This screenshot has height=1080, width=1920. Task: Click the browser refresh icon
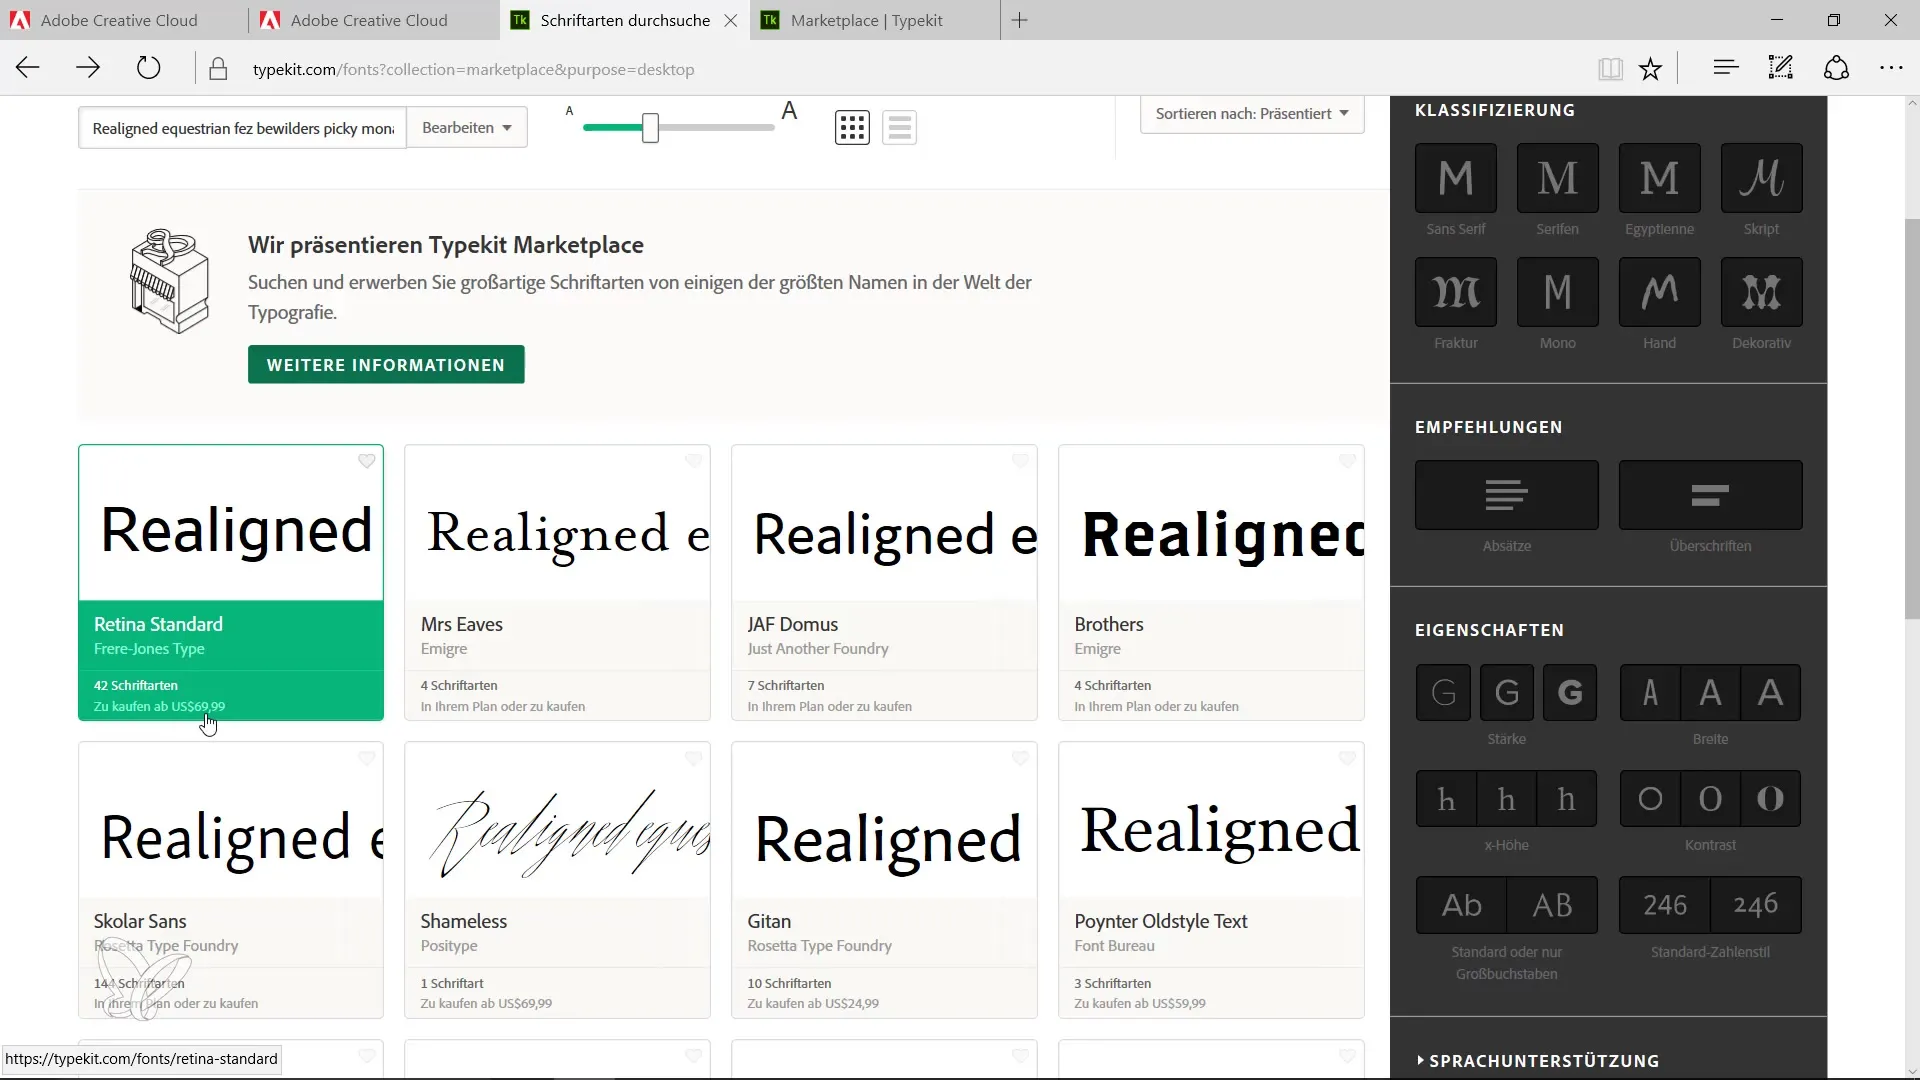[148, 68]
